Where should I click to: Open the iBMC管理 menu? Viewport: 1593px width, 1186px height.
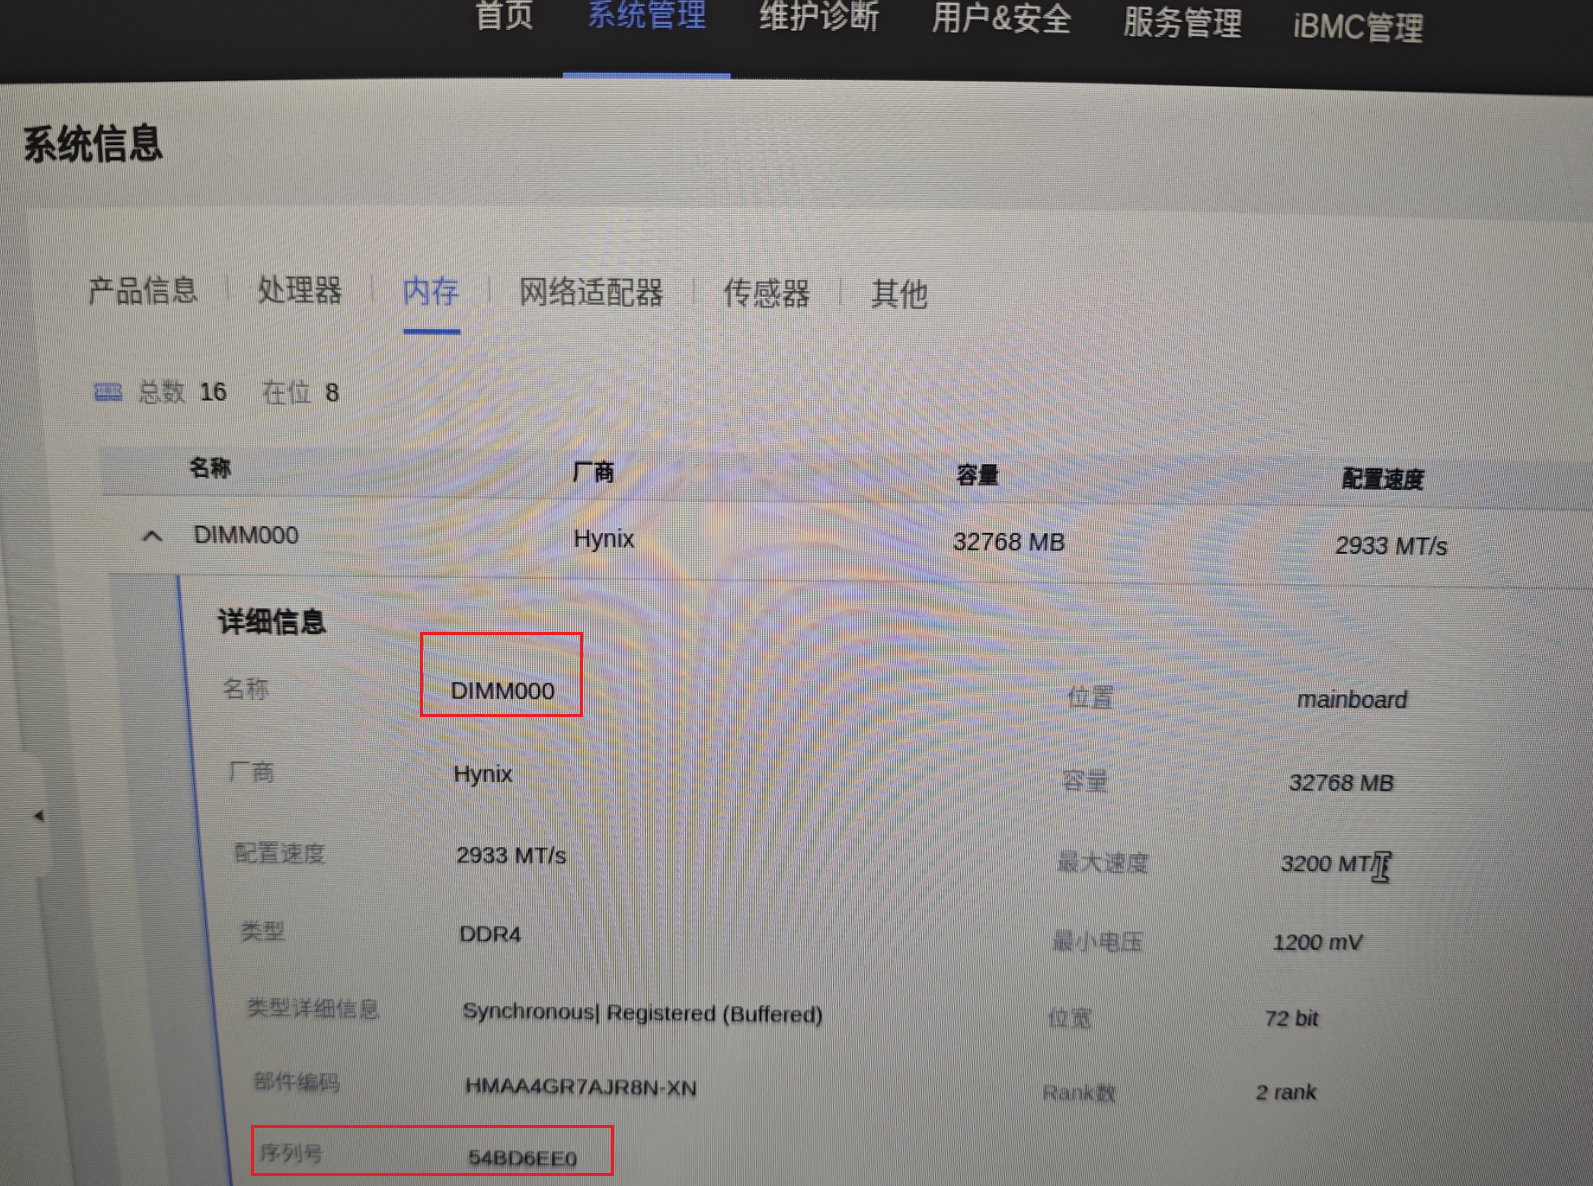point(1357,27)
